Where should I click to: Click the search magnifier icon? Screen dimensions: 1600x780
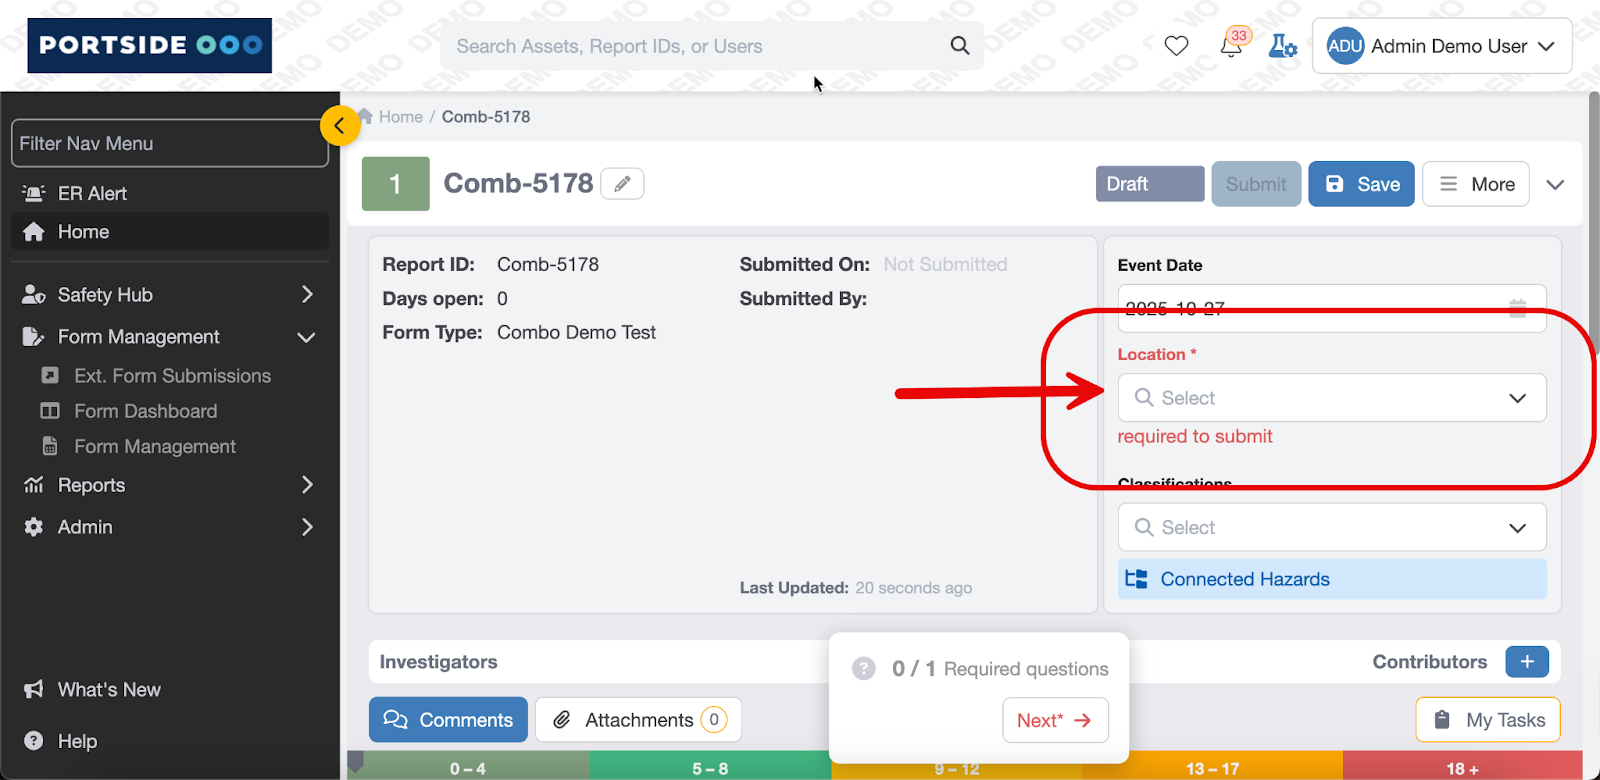(x=960, y=46)
